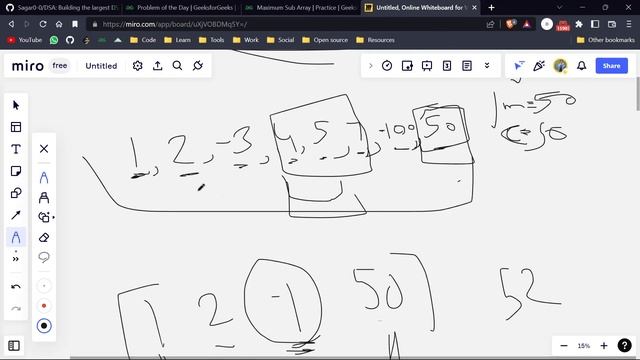Zoom out with minus button
Viewport: 640px width, 360px height.
(564, 346)
